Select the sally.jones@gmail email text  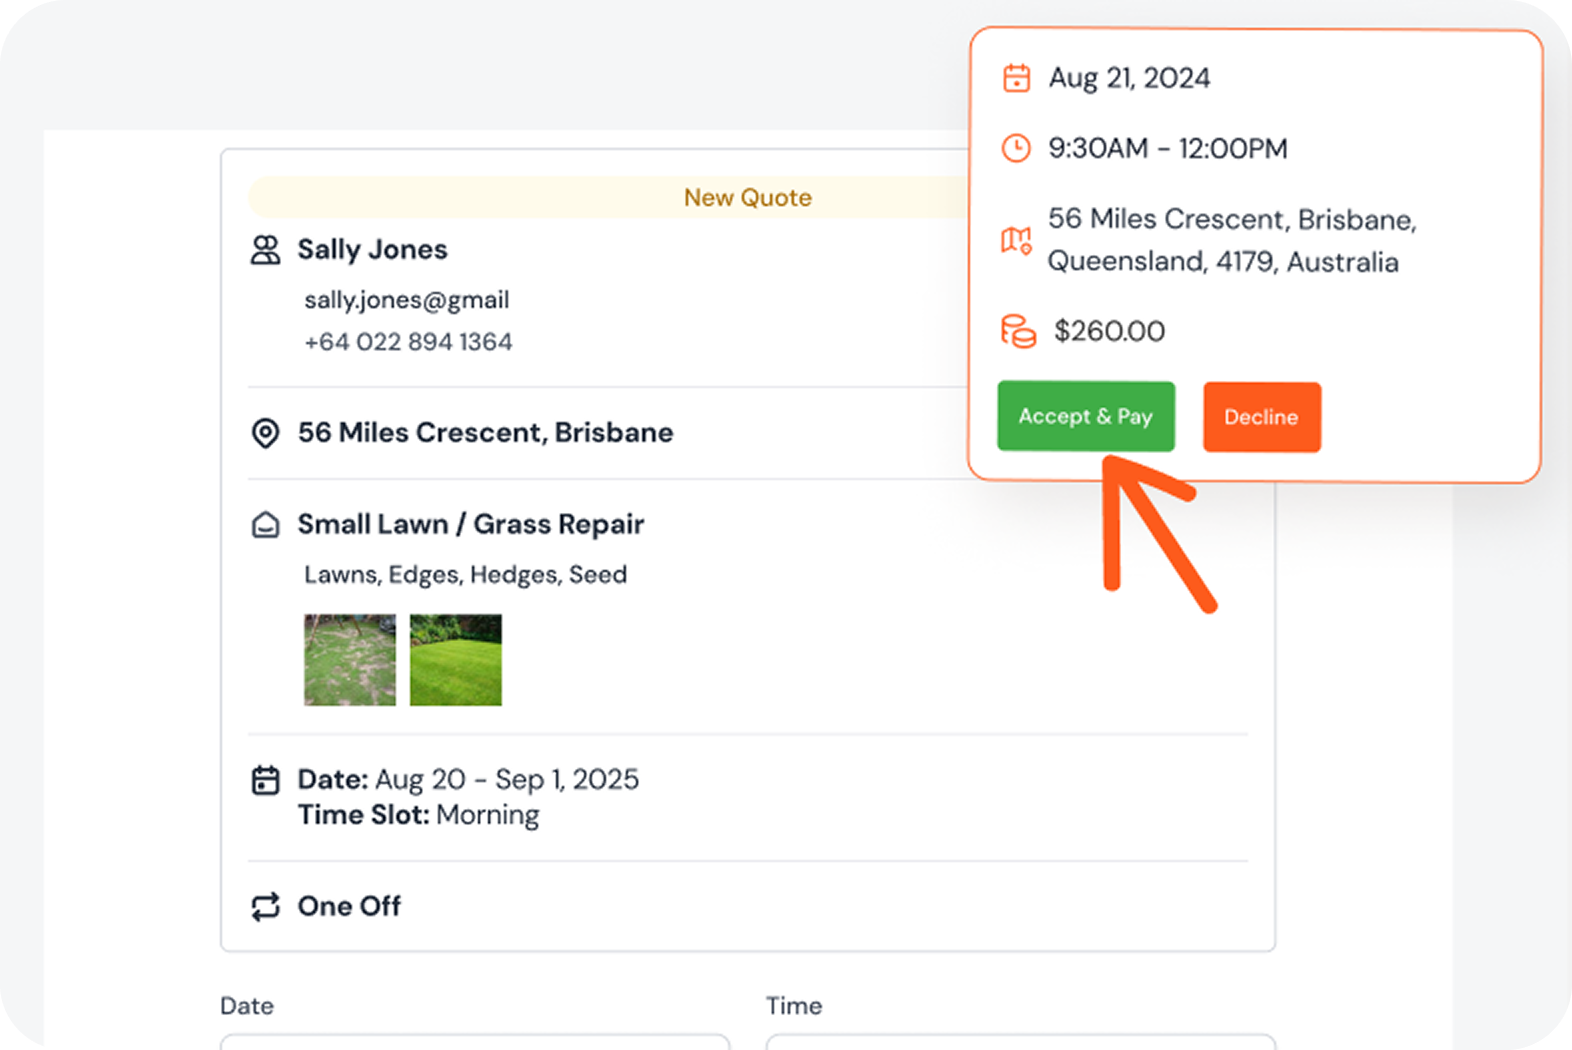click(x=407, y=300)
